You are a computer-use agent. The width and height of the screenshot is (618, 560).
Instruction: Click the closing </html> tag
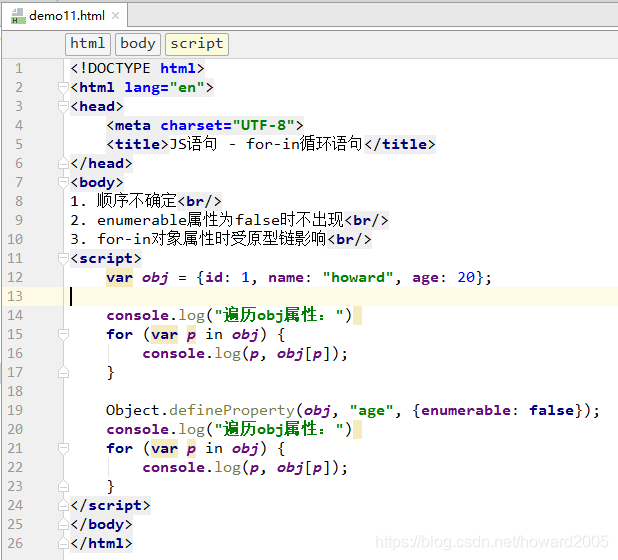101,543
